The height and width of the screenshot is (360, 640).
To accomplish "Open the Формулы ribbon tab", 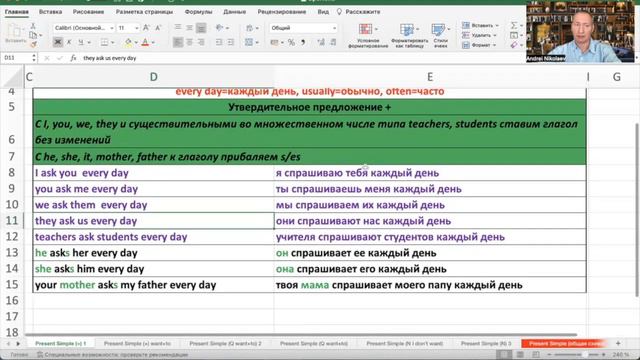I will click(198, 12).
